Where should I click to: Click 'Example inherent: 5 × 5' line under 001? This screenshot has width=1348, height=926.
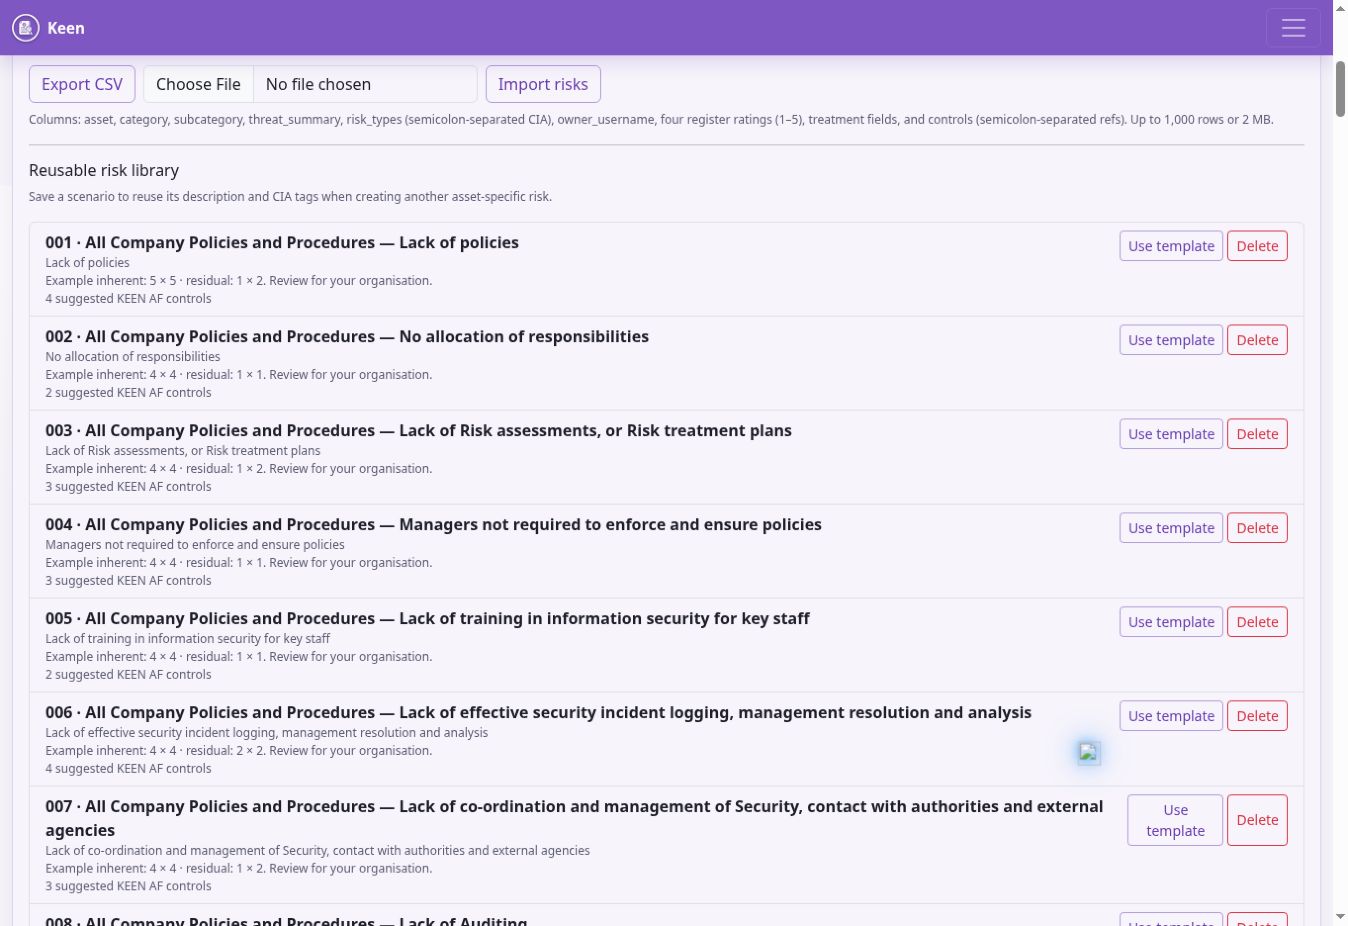point(239,281)
